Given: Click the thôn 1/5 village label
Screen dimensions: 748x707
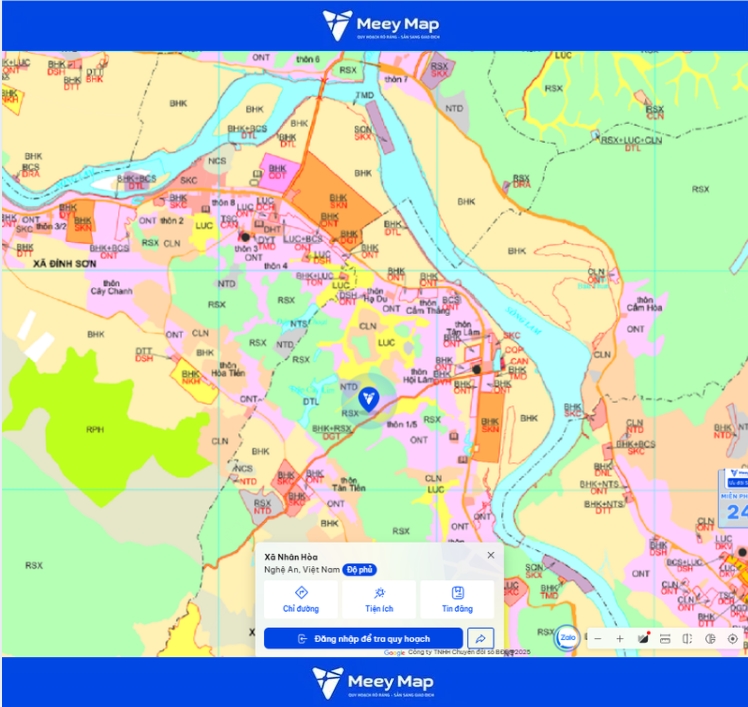Looking at the screenshot, I should point(402,424).
